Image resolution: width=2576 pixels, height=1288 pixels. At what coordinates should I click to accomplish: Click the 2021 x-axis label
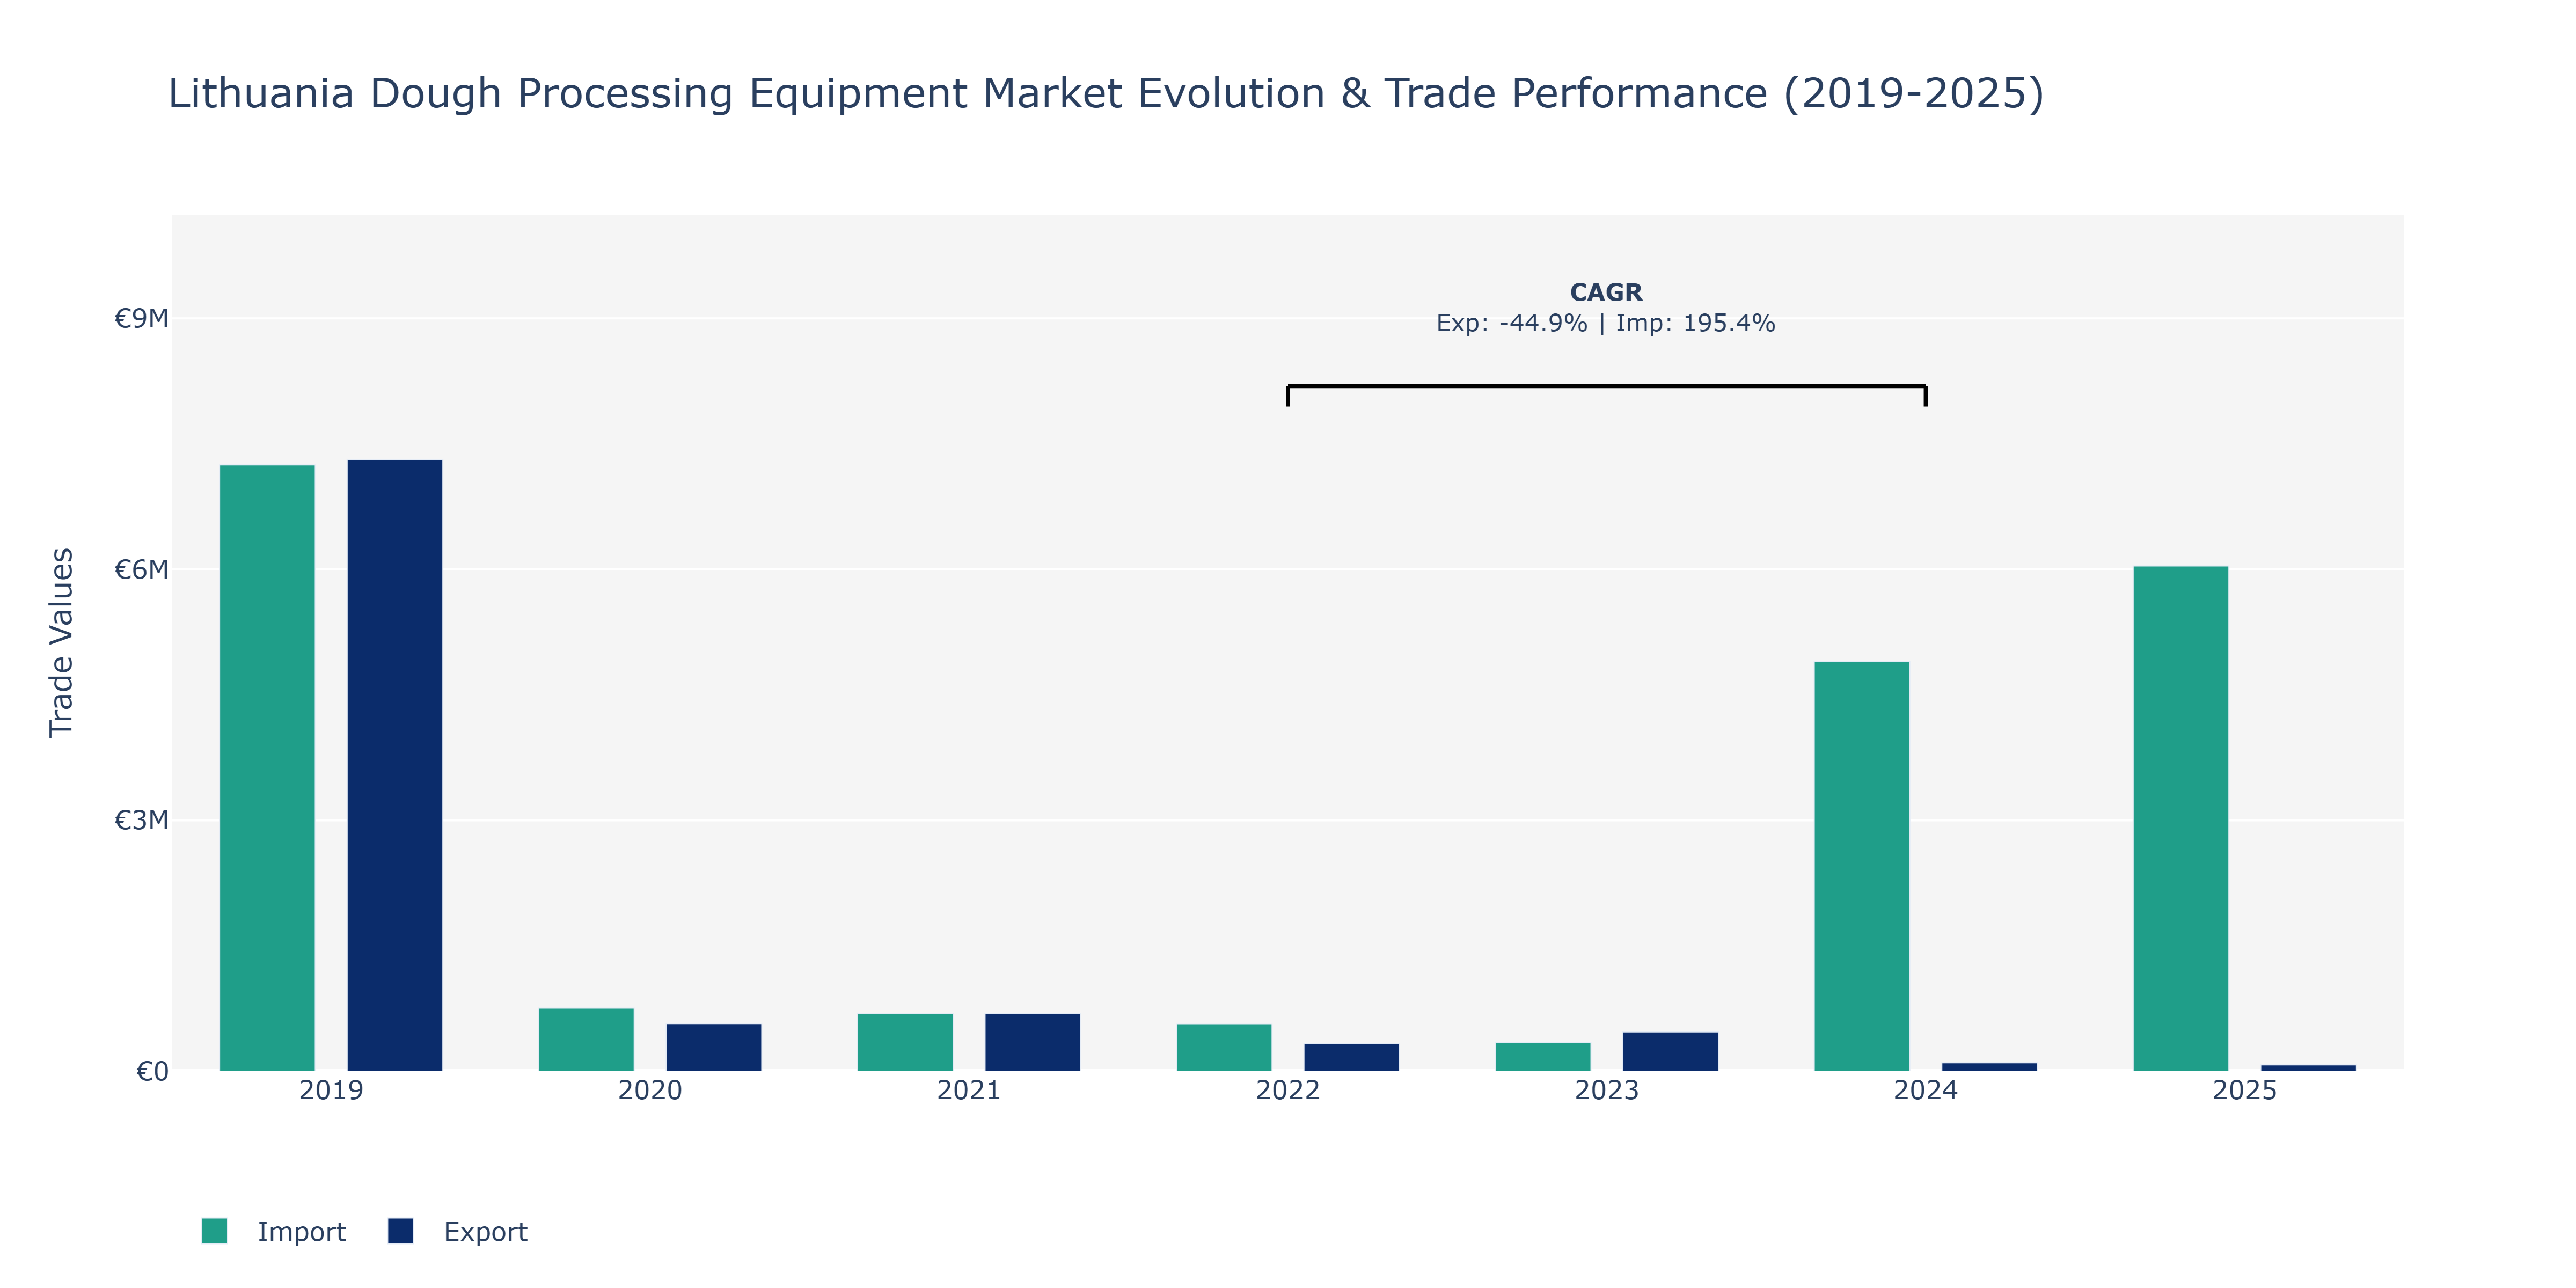[969, 1090]
